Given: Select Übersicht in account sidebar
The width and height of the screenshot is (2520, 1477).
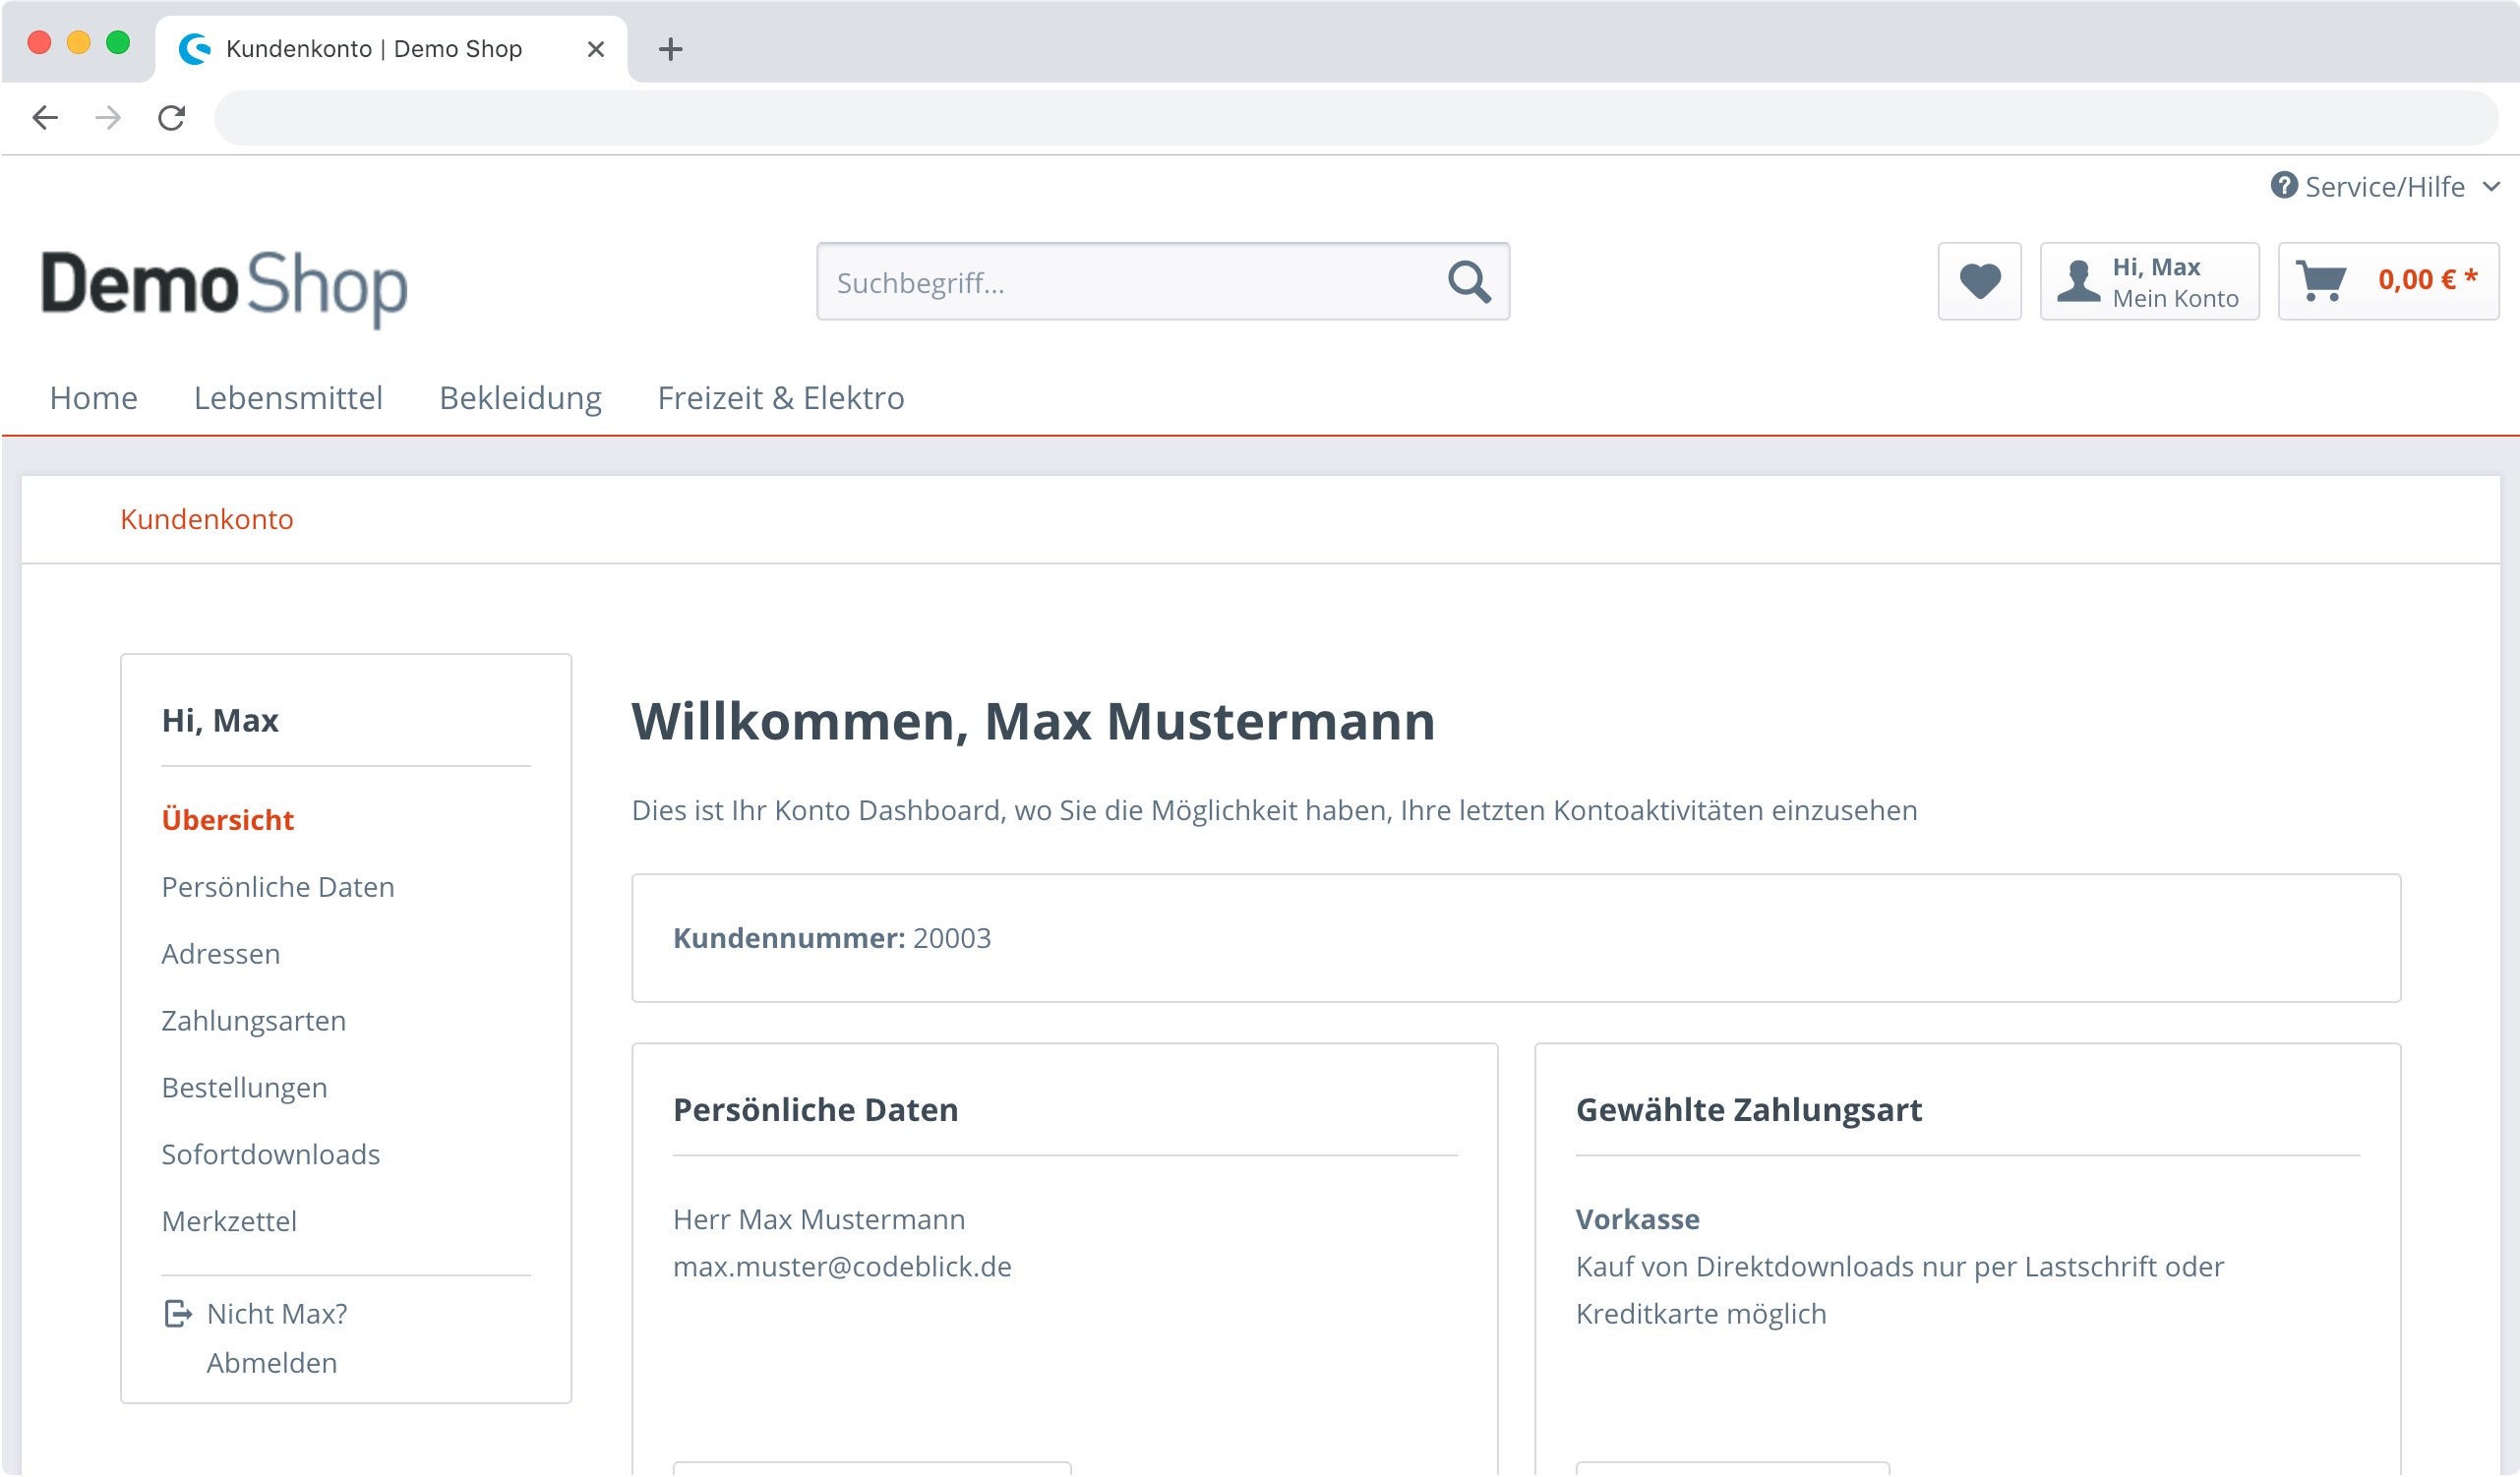Looking at the screenshot, I should pyautogui.click(x=228, y=820).
